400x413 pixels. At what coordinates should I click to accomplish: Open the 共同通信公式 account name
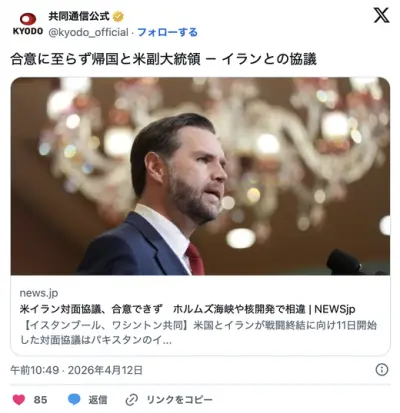79,16
